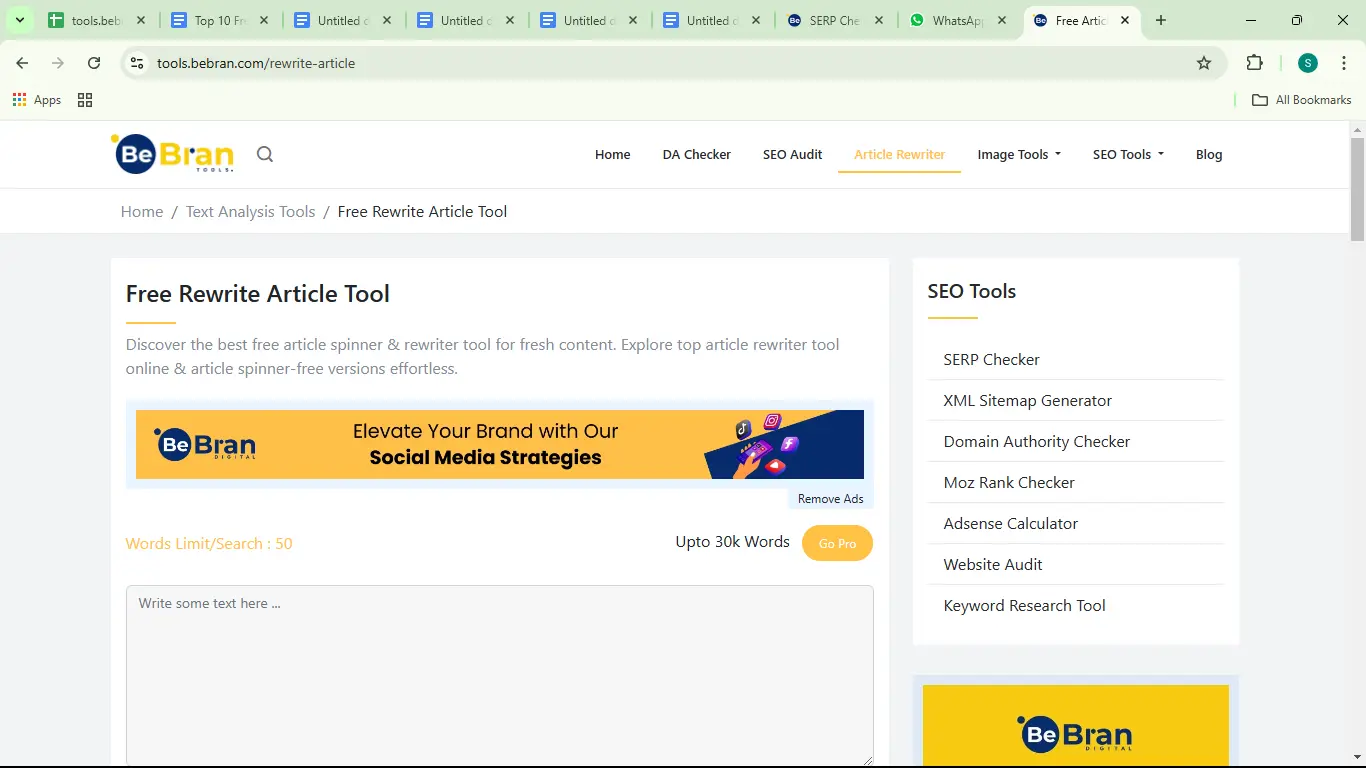Close the Top 10 Fr document tab
The height and width of the screenshot is (768, 1366).
coord(264,20)
